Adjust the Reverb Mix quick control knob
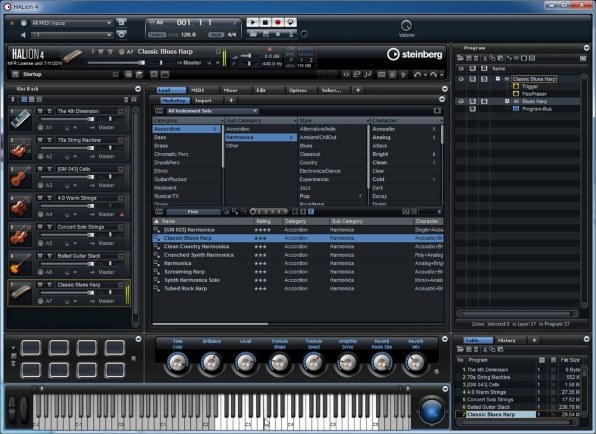The height and width of the screenshot is (434, 596). click(x=415, y=363)
